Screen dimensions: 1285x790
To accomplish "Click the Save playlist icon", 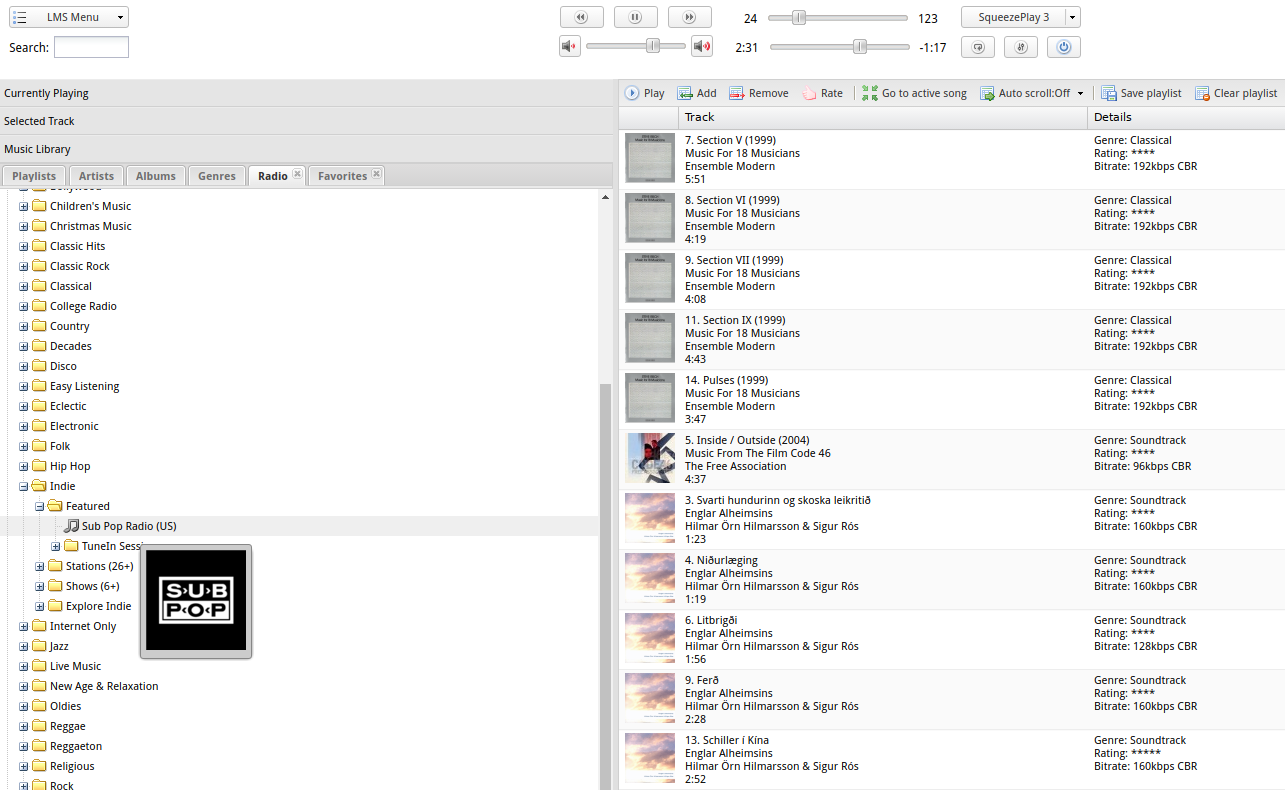I will coord(1109,93).
